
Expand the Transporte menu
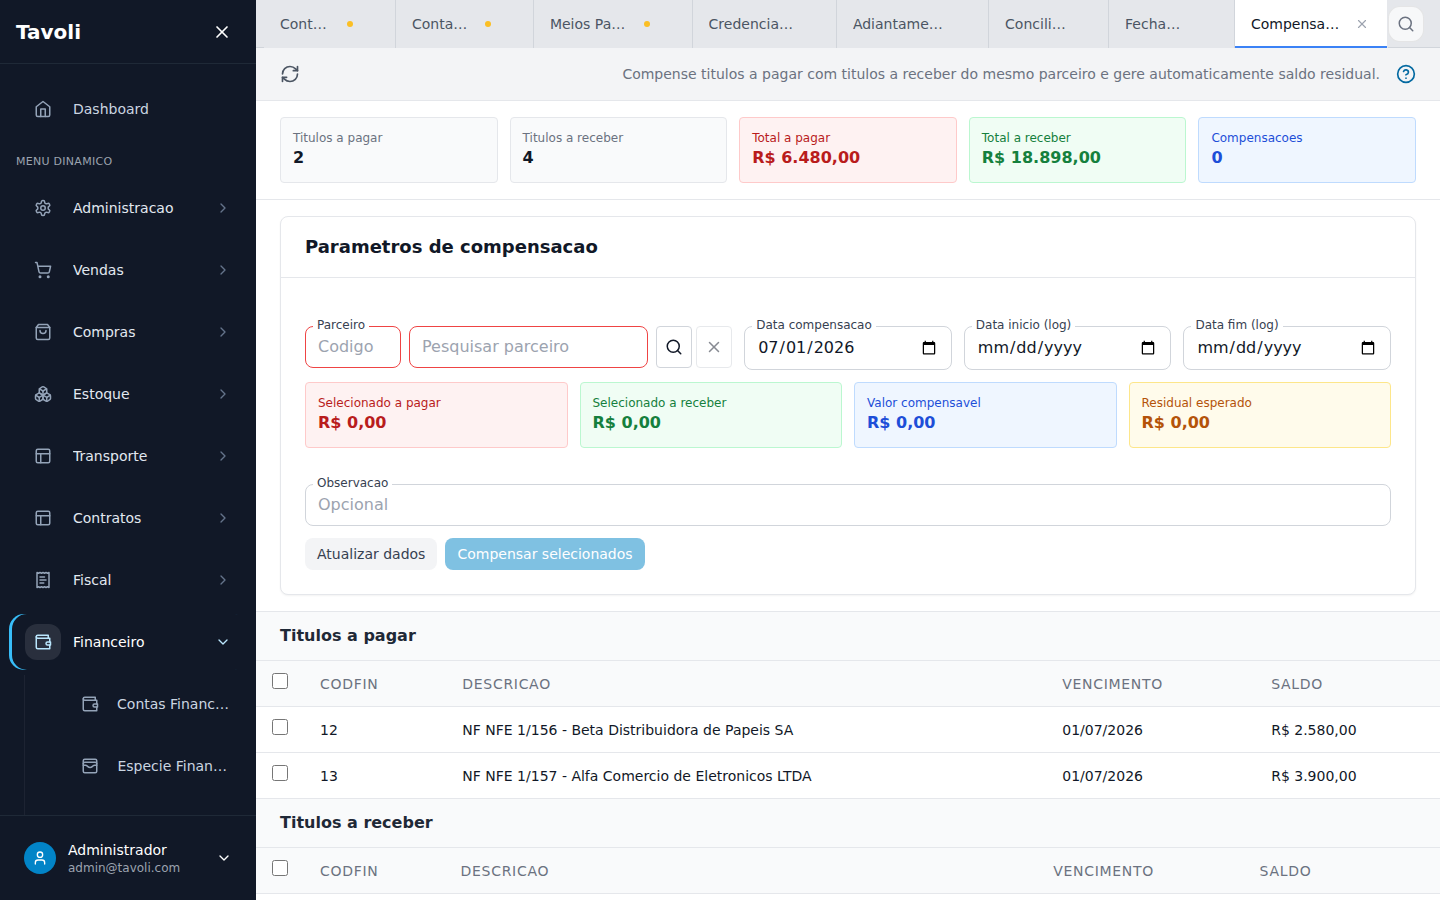tap(223, 456)
